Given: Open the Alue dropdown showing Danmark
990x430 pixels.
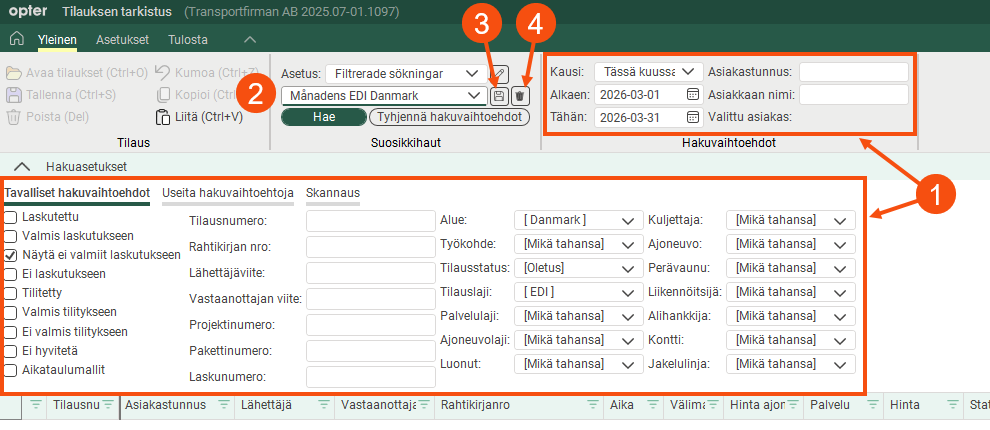Looking at the screenshot, I should pos(577,220).
